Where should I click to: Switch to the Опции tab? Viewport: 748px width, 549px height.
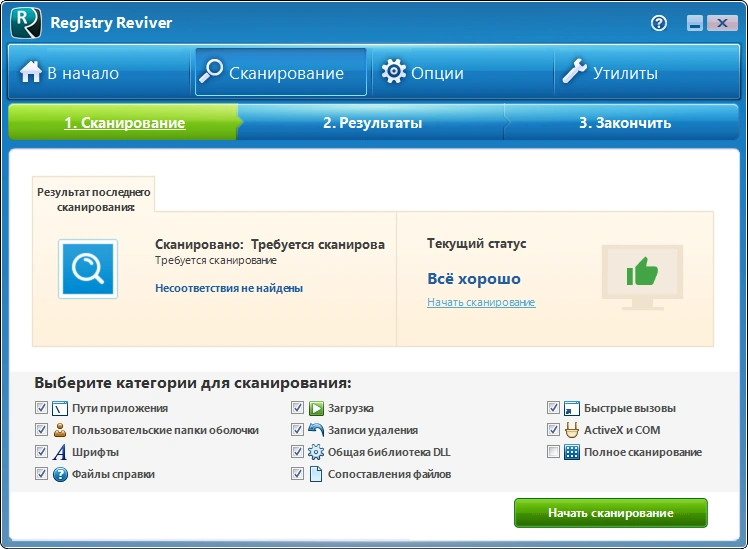pos(463,72)
